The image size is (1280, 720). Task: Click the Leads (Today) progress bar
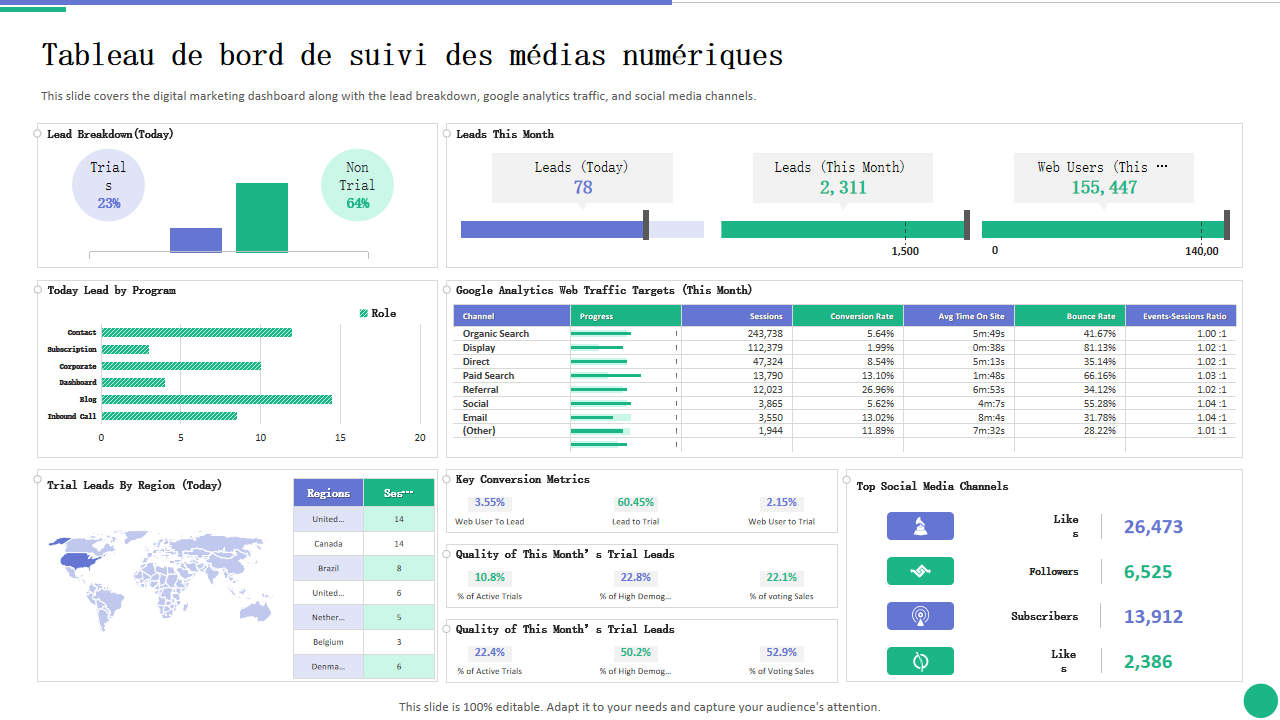(582, 229)
